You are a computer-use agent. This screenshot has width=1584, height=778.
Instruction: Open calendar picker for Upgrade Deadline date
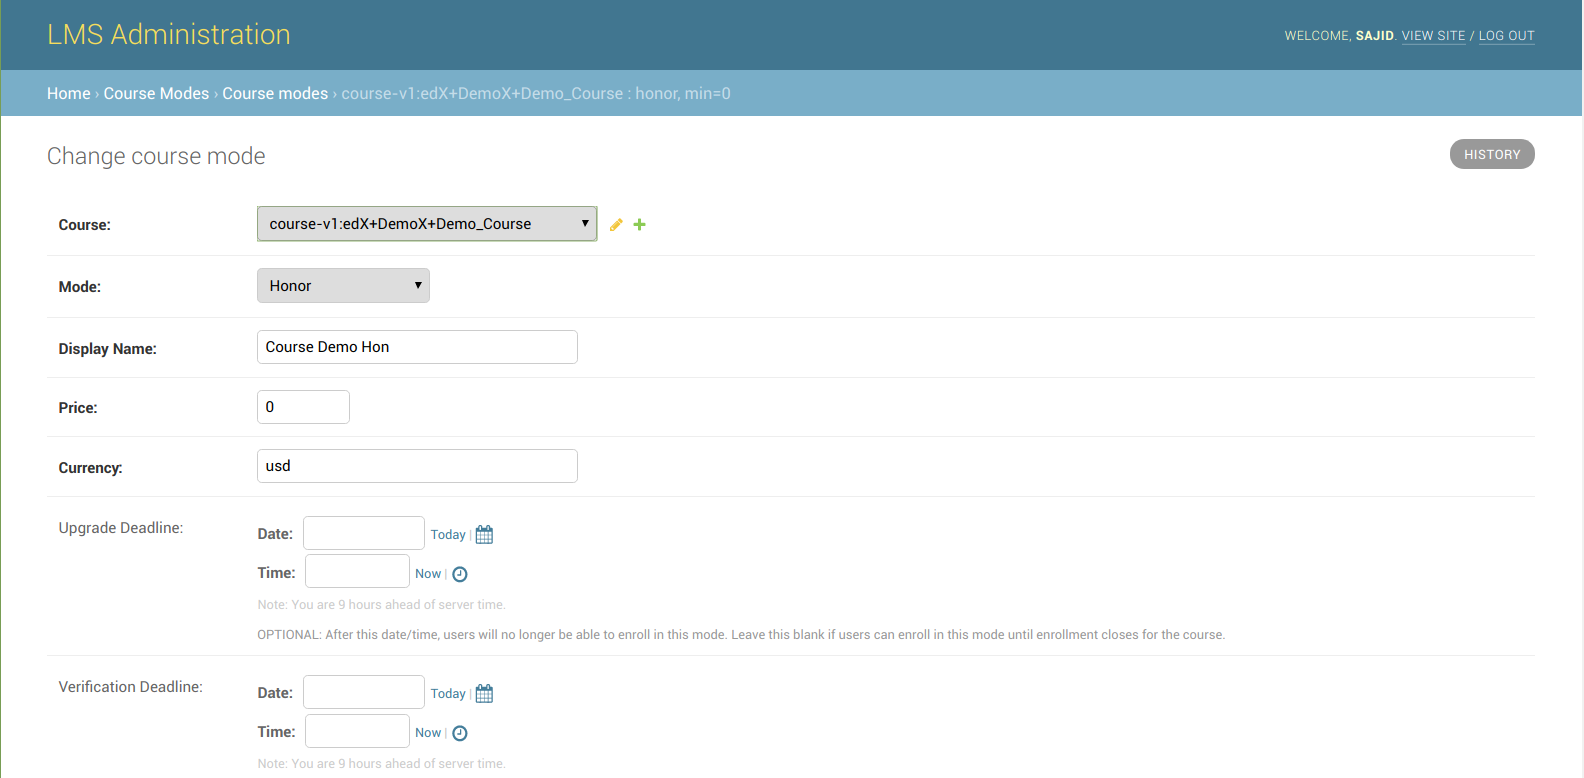[x=485, y=535]
